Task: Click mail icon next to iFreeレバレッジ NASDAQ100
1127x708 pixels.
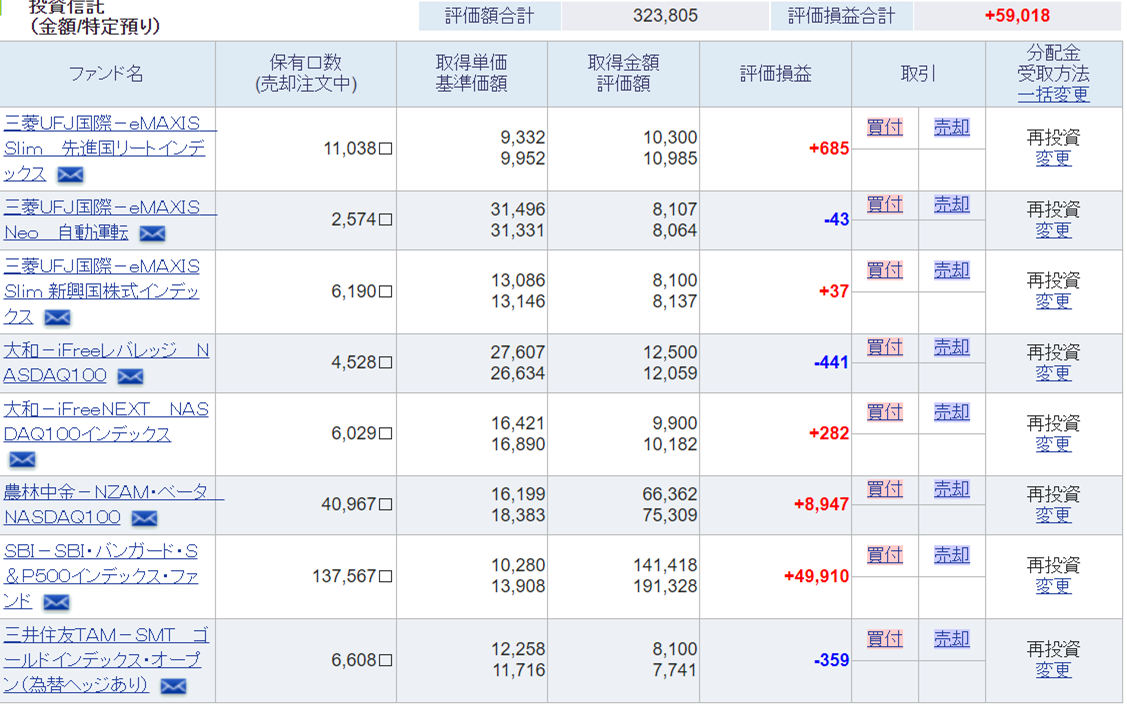Action: pos(130,377)
